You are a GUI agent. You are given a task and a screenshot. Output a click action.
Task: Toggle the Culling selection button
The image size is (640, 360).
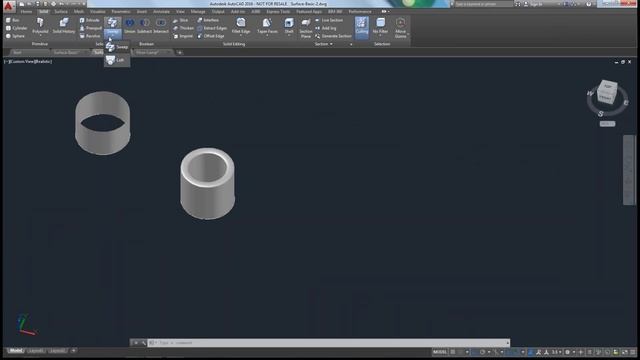coord(362,27)
